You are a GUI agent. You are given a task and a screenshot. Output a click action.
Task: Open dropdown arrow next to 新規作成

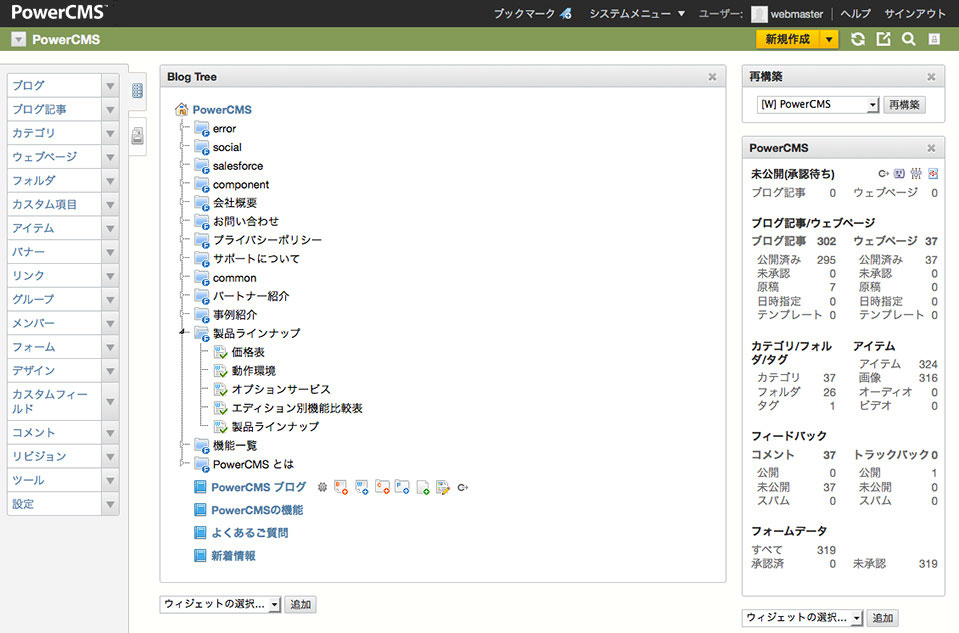pos(829,39)
